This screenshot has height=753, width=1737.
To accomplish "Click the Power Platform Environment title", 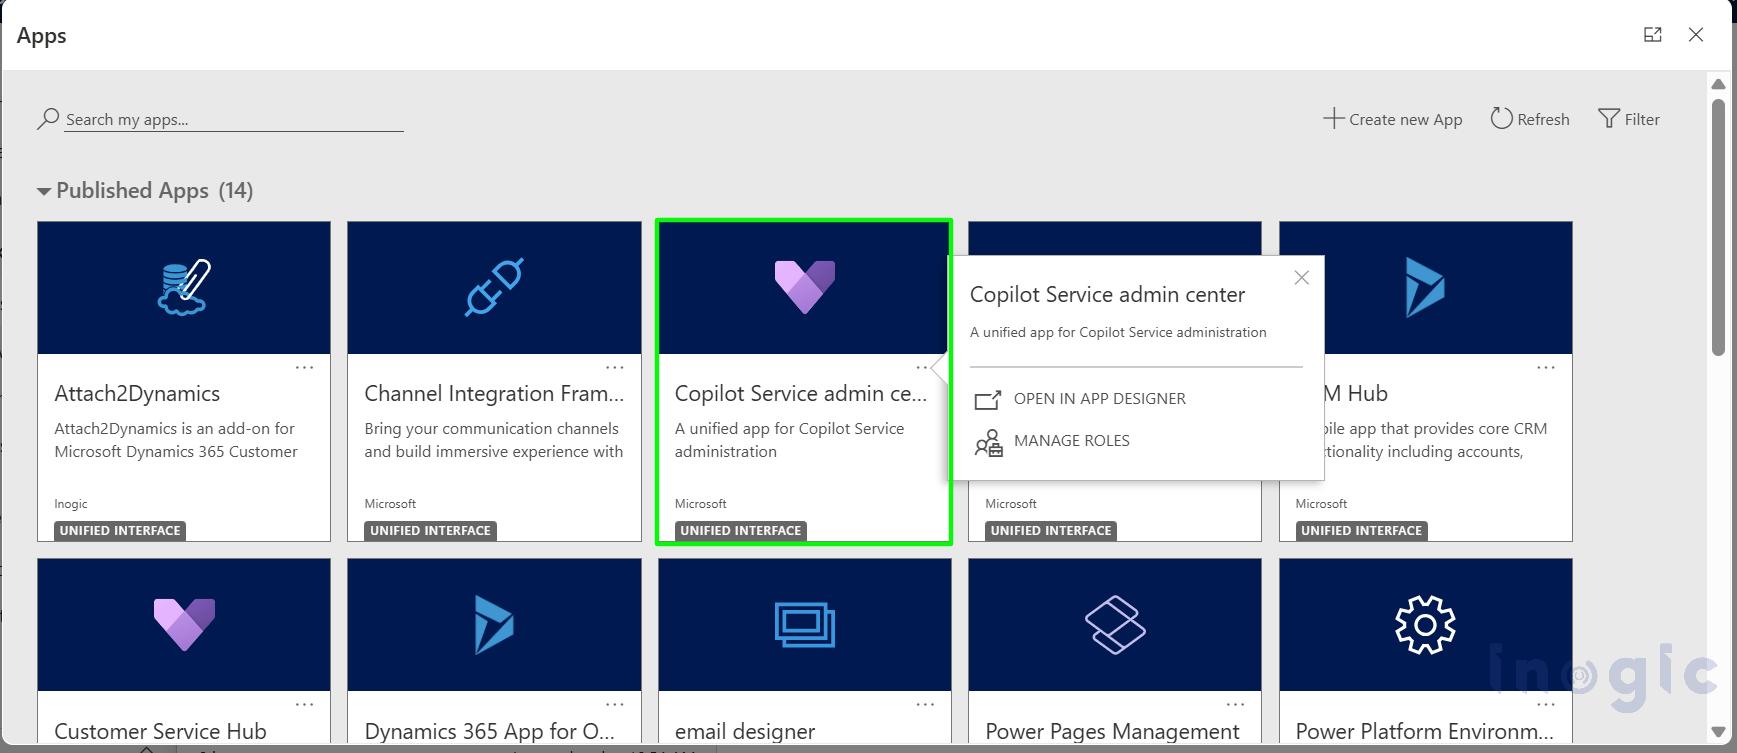I will tap(1424, 731).
